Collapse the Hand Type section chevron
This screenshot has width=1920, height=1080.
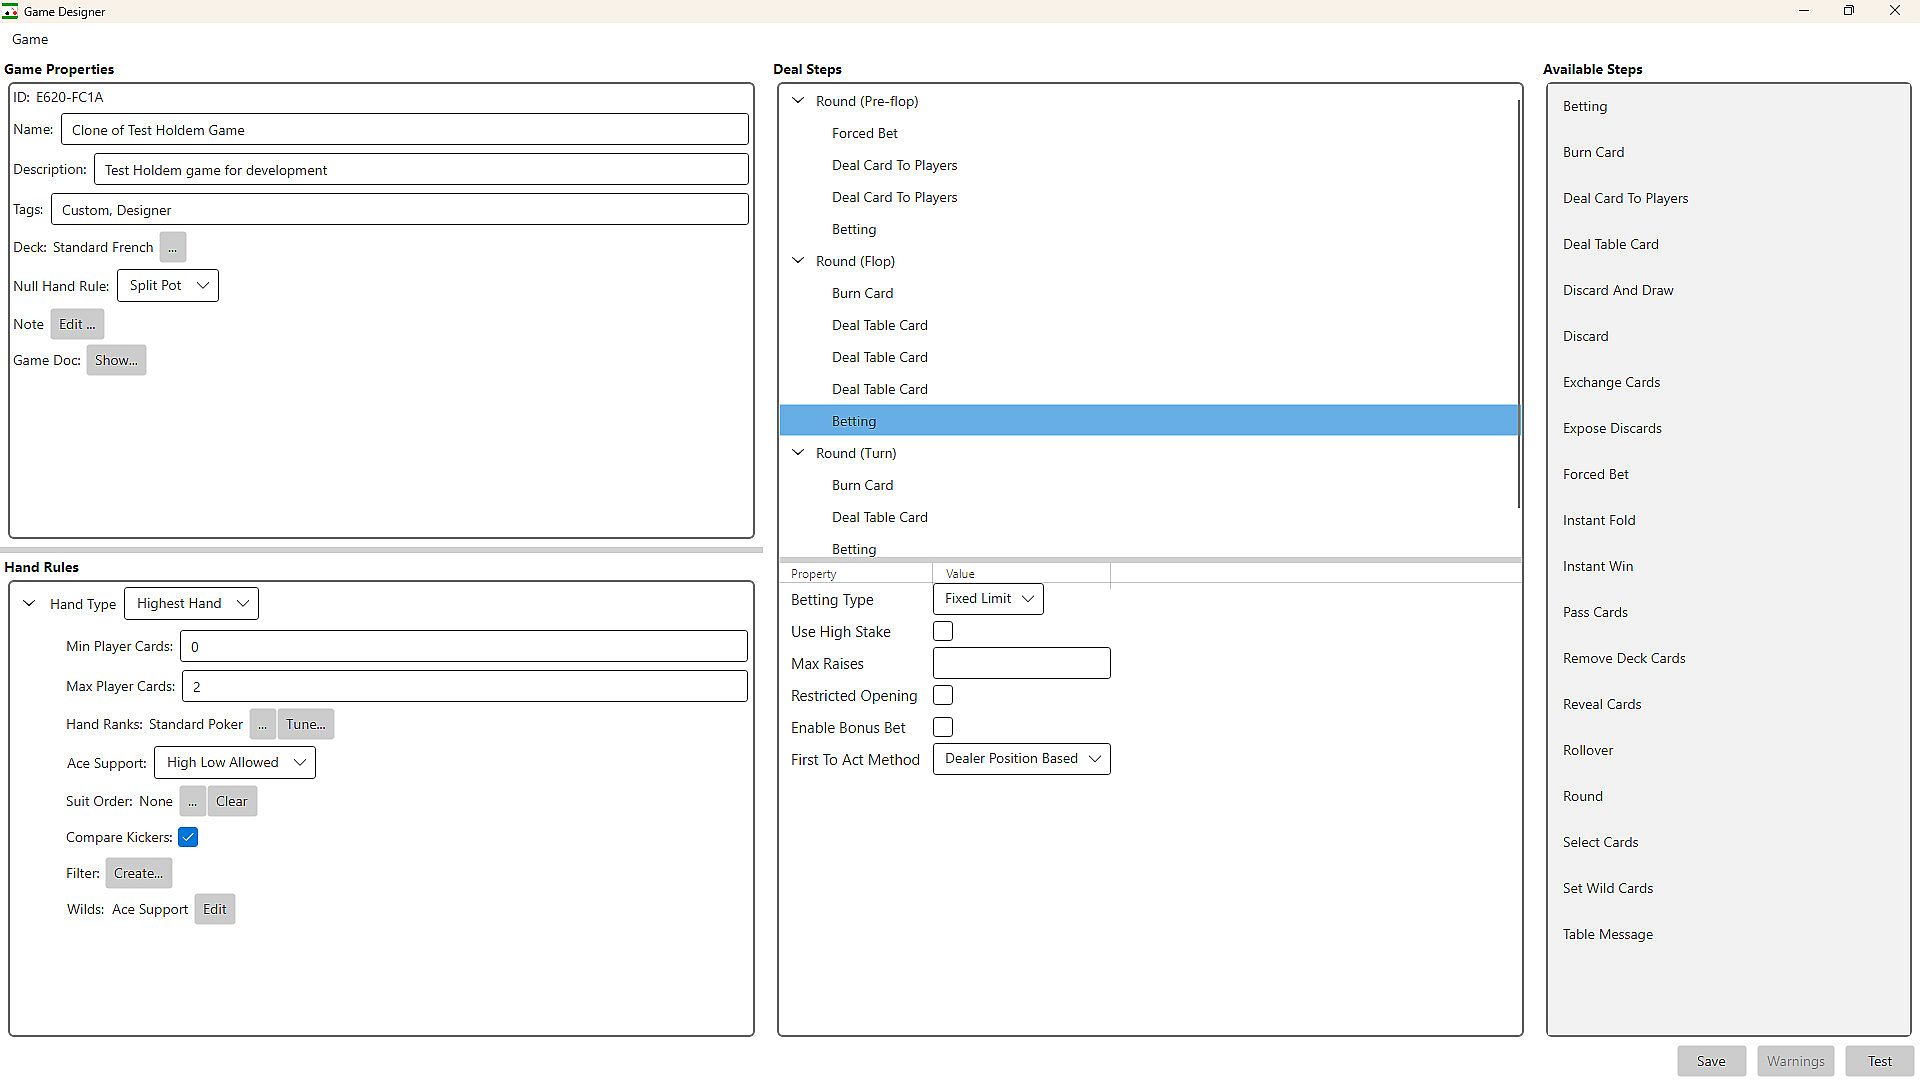(29, 604)
